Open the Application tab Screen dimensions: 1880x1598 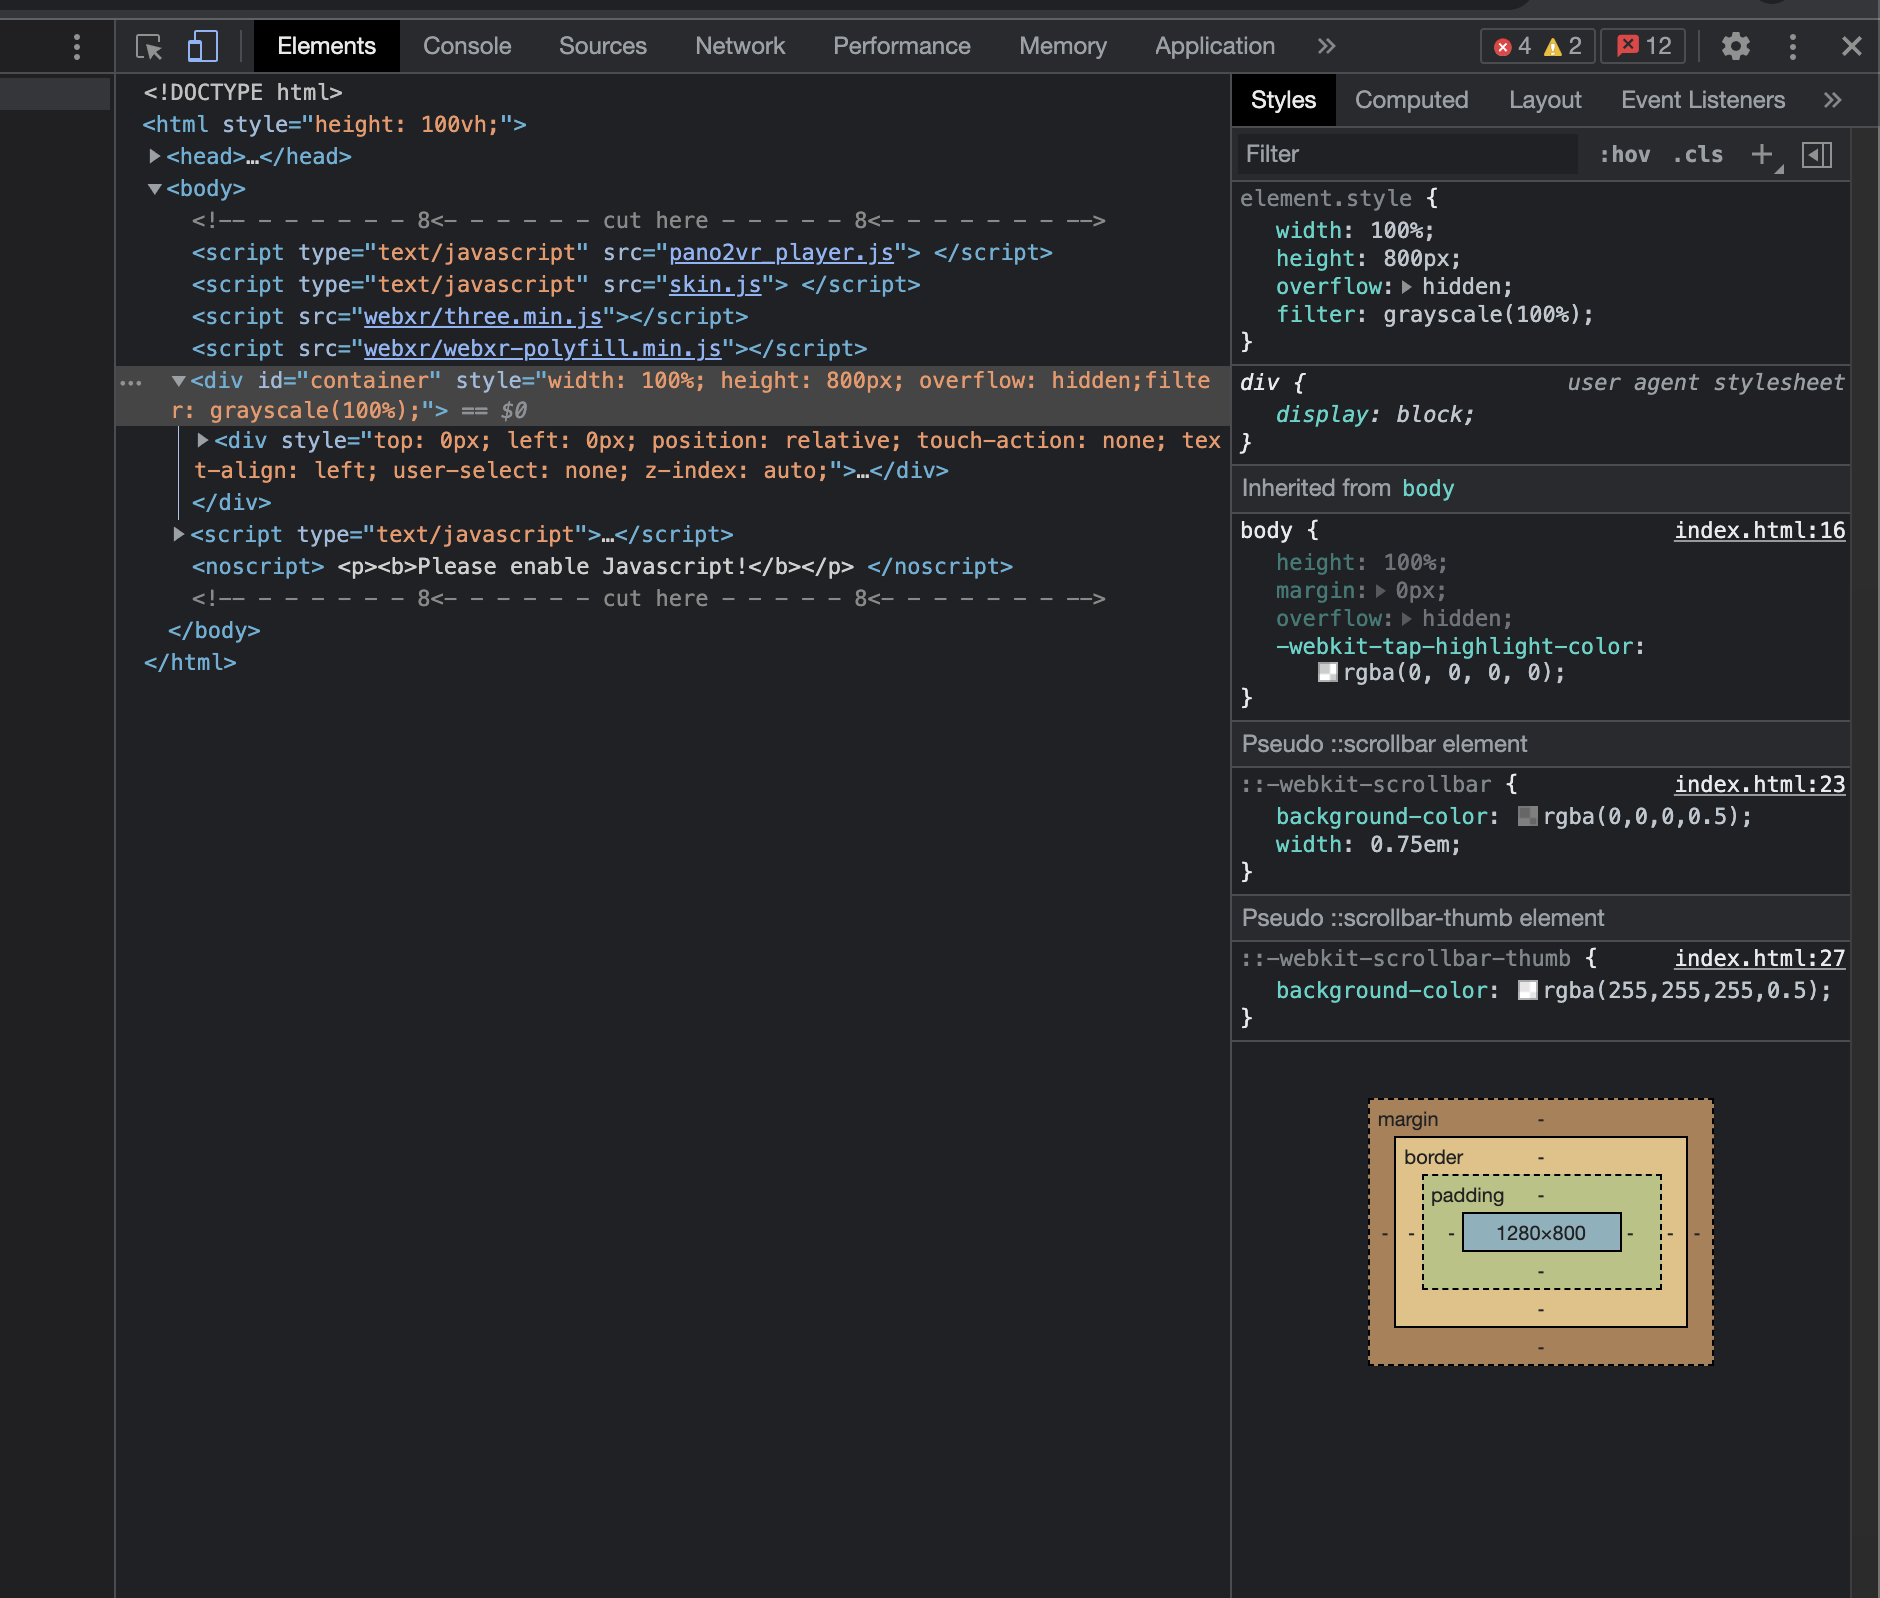1215,47
